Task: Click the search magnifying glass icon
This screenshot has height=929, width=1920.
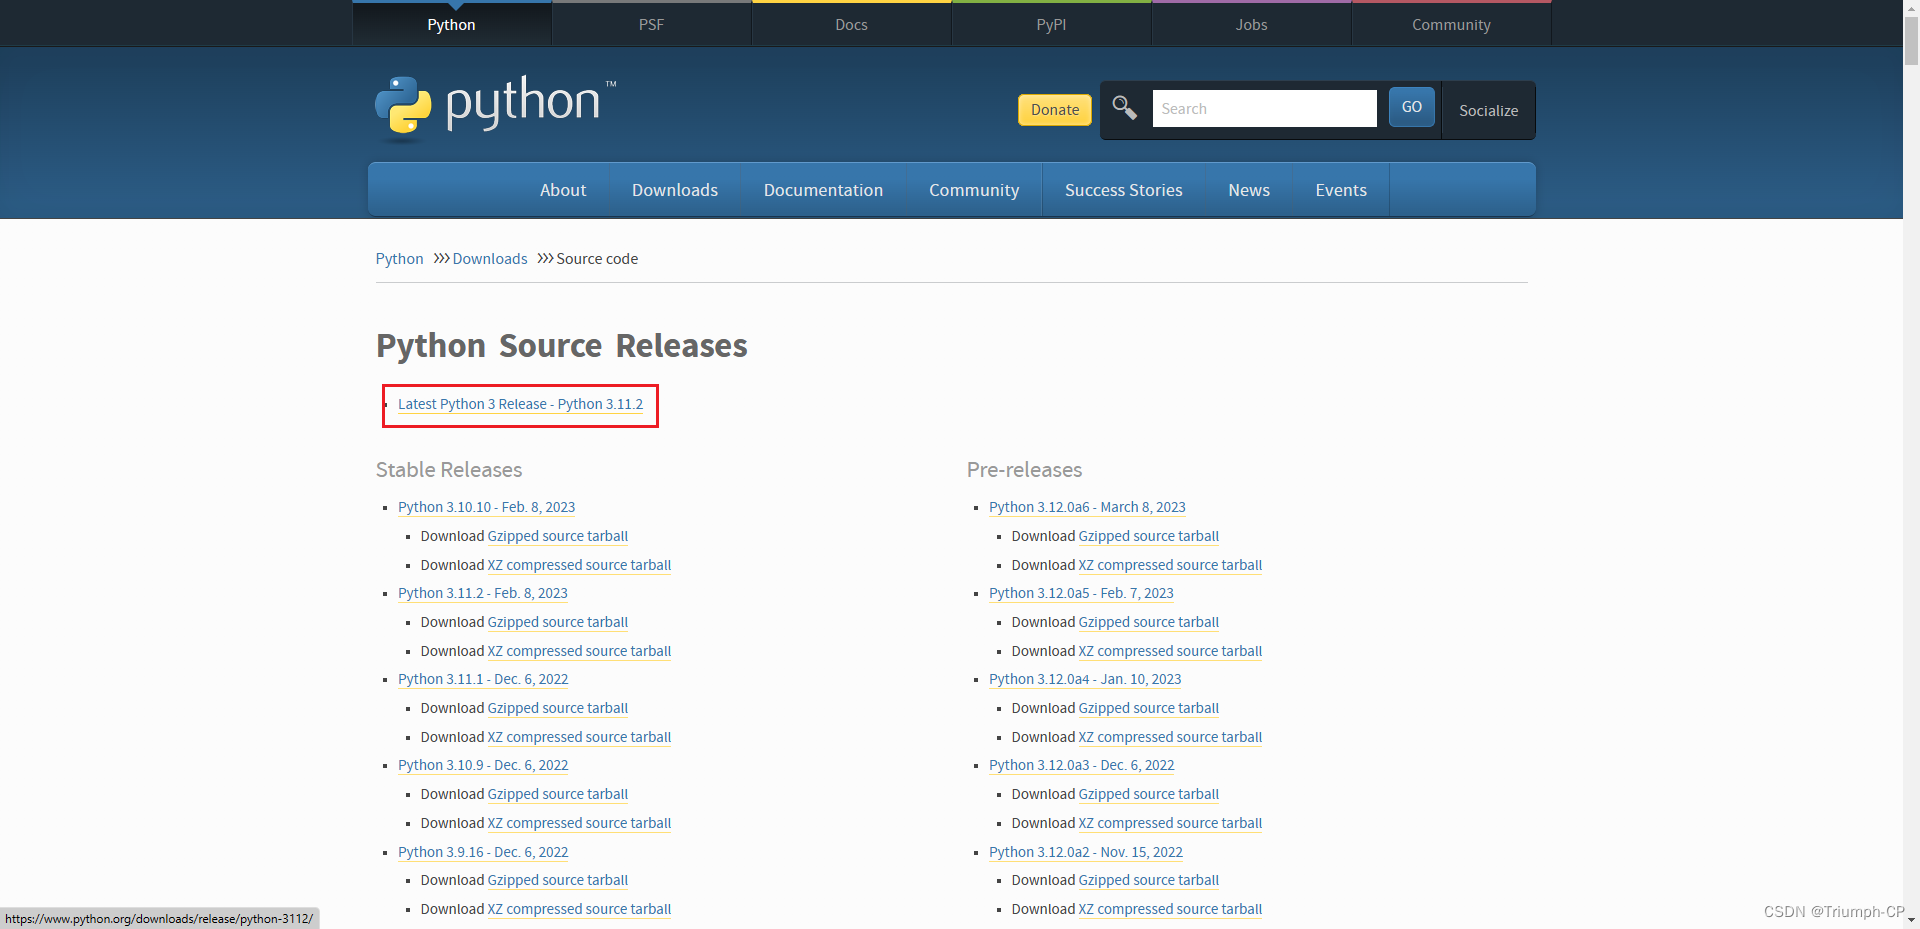Action: pyautogui.click(x=1123, y=108)
